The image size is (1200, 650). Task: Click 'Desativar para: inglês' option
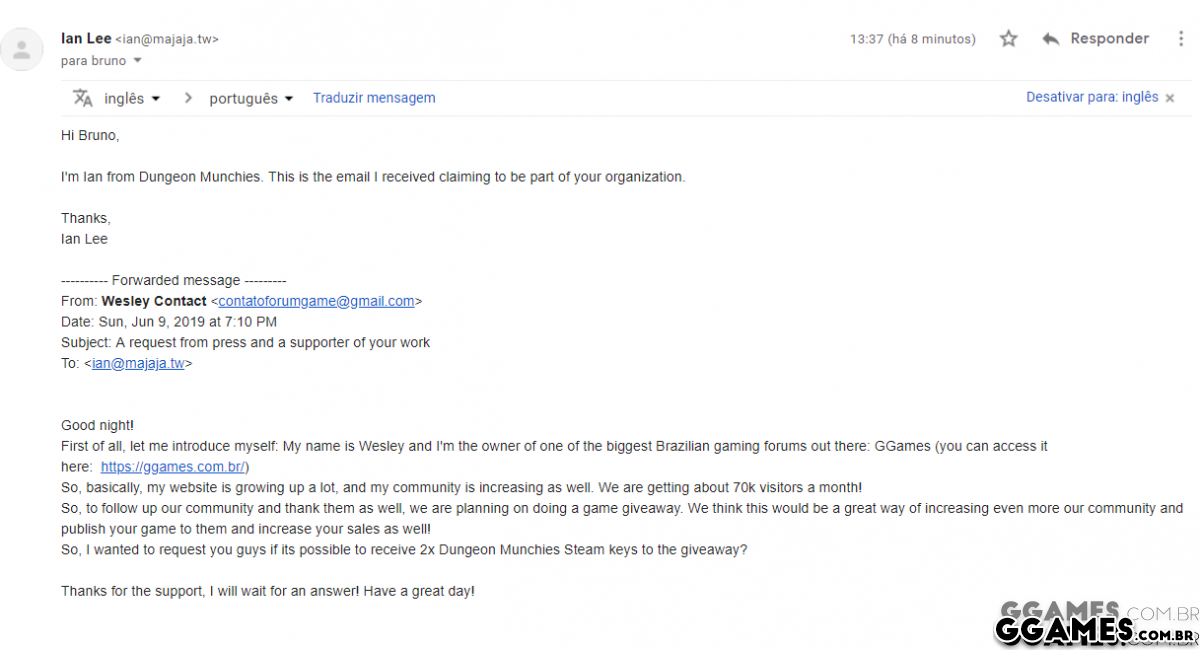1092,97
